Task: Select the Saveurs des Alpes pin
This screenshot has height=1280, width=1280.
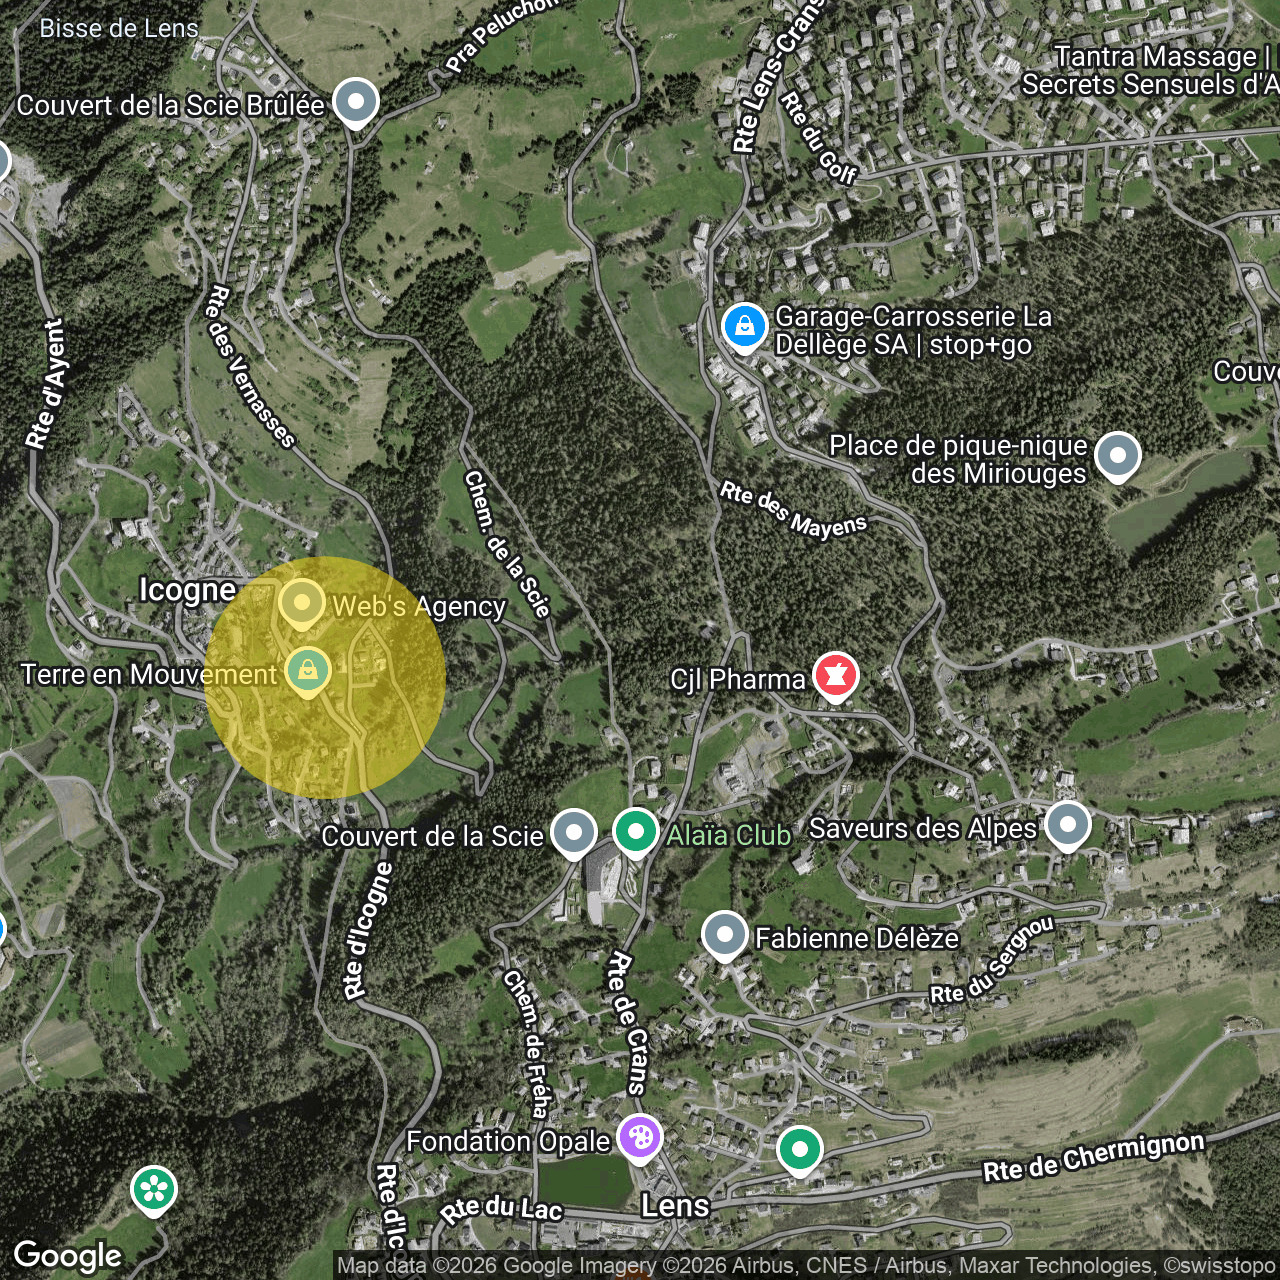Action: [x=1068, y=826]
